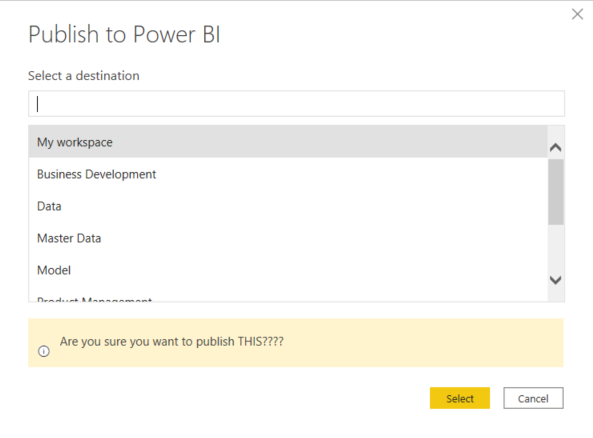The width and height of the screenshot is (593, 438).
Task: Click the scroll down arrow of destination list
Action: coord(556,280)
